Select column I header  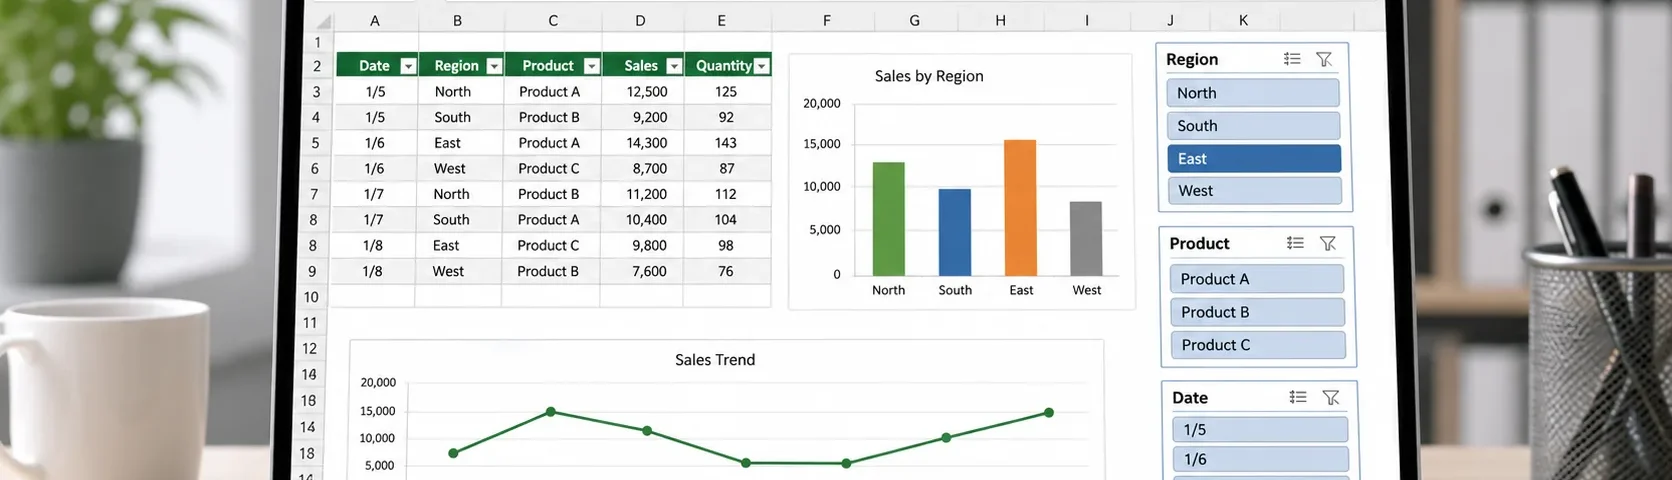1087,20
